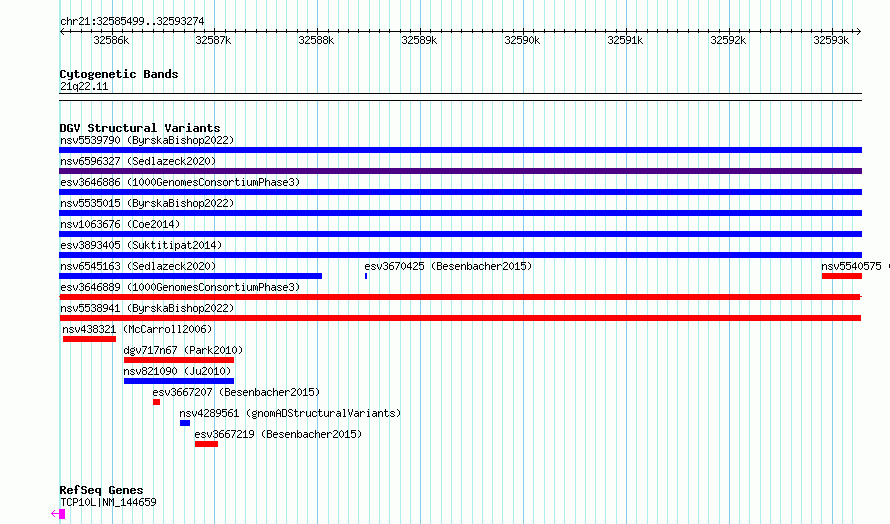Click the red nsv5538941 variant bar
Image resolution: width=890 pixels, height=524 pixels.
click(460, 318)
